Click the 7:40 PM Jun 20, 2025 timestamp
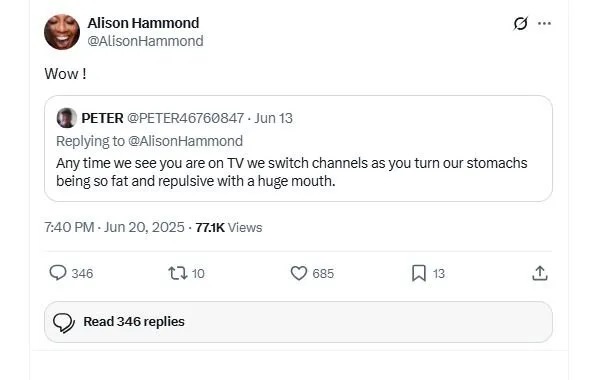The image size is (595, 380). point(114,227)
